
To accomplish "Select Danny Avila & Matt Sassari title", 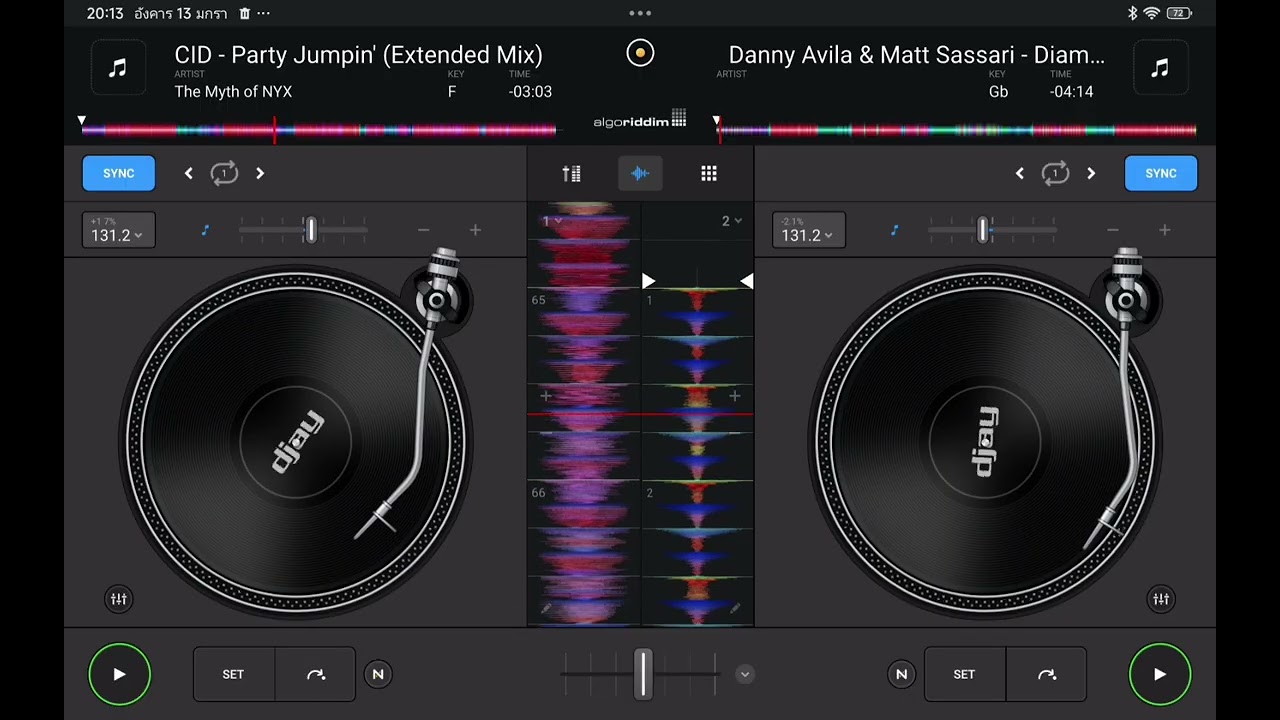I will click(917, 55).
